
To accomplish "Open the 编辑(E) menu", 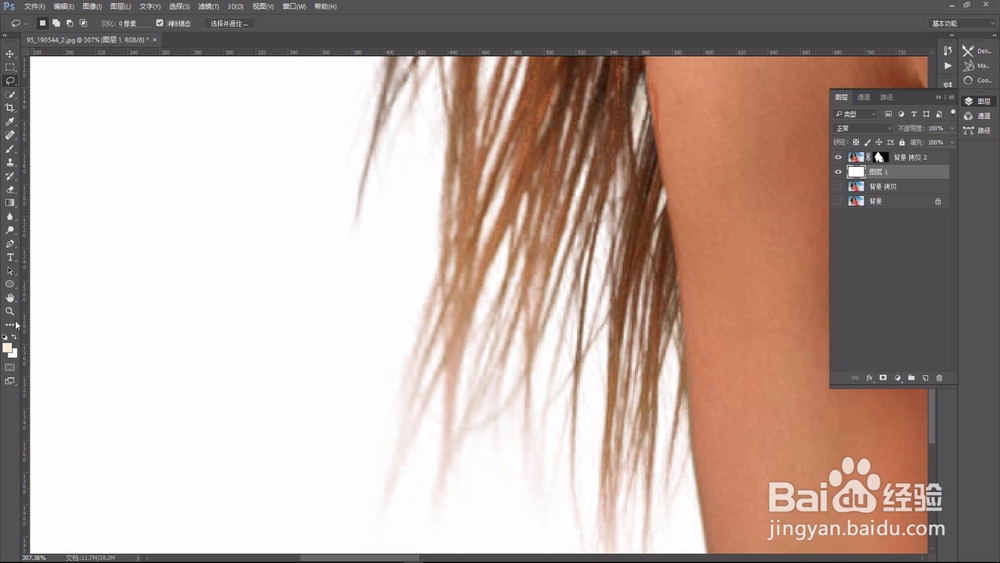I will [x=64, y=6].
